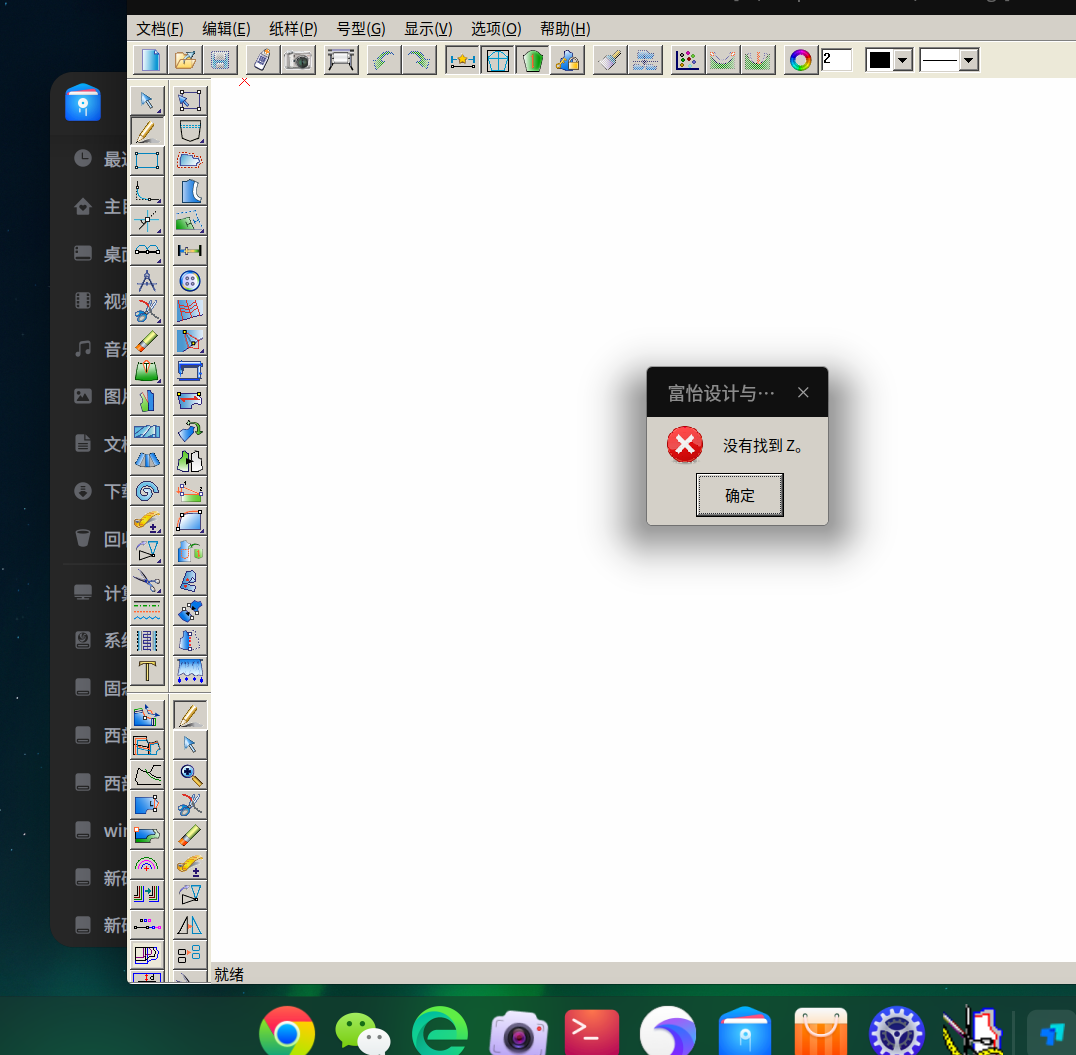Expand the line style dropdown arrow

coord(968,60)
